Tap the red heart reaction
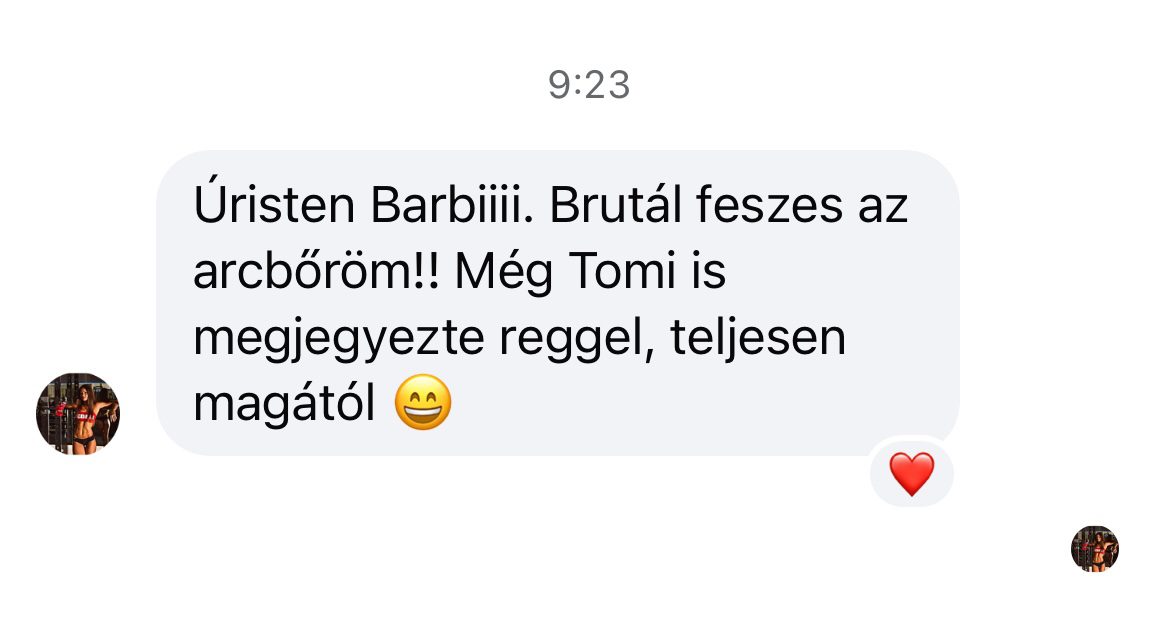Viewport: 1173px width, 627px height. [x=911, y=474]
